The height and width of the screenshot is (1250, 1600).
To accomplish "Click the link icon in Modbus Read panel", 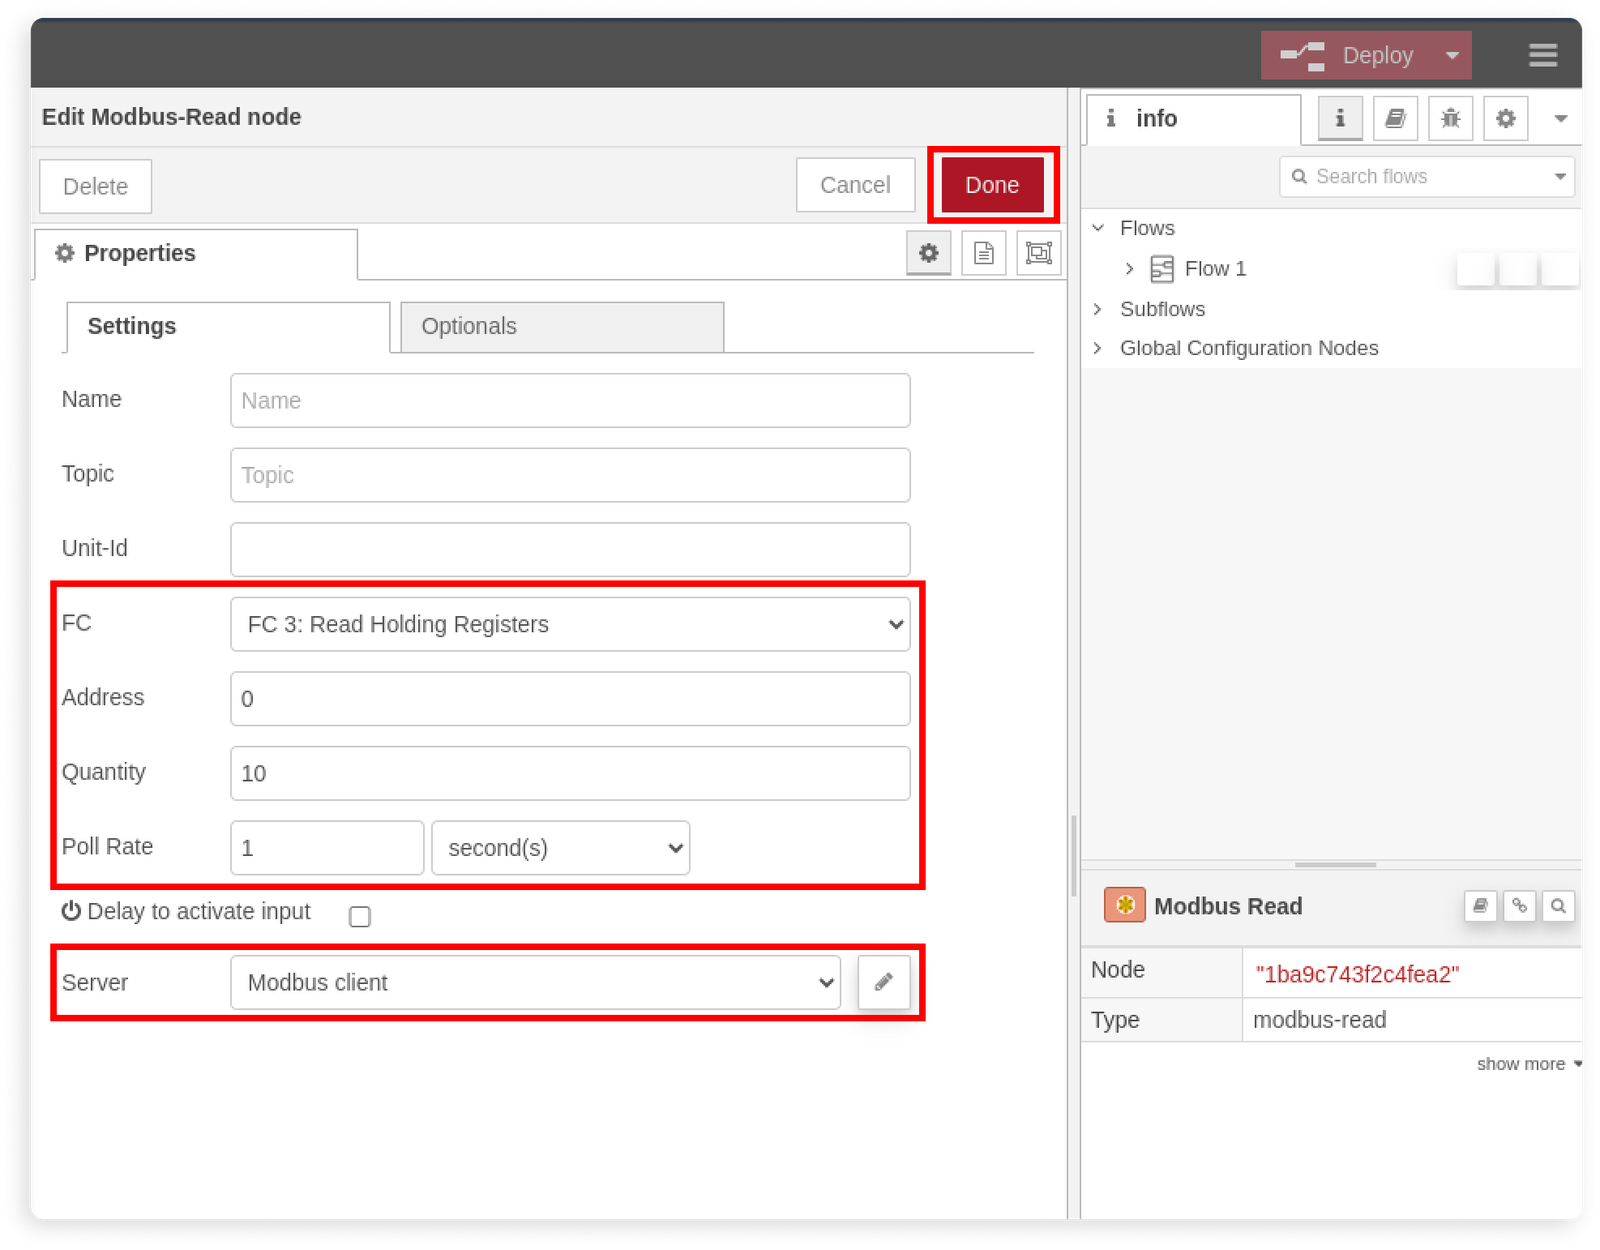I will tap(1519, 907).
